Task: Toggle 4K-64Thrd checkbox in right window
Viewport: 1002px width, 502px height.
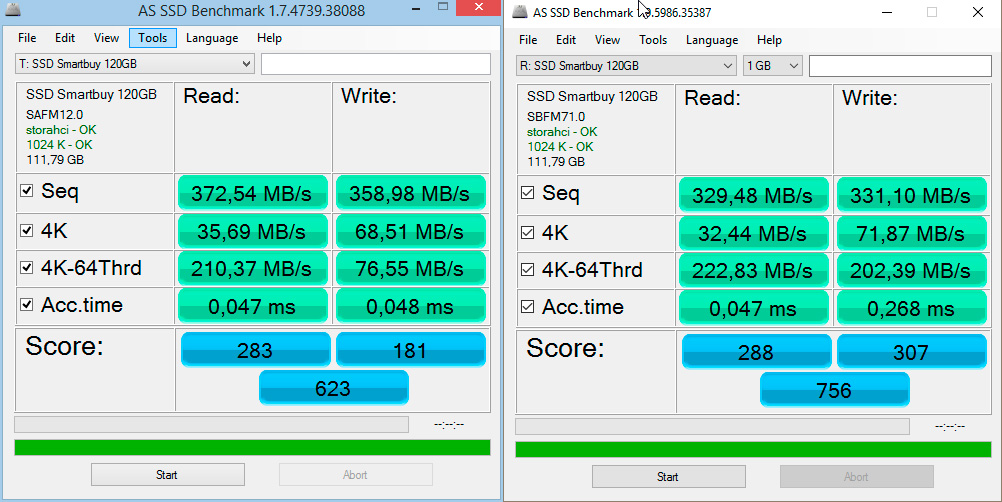Action: (x=527, y=270)
